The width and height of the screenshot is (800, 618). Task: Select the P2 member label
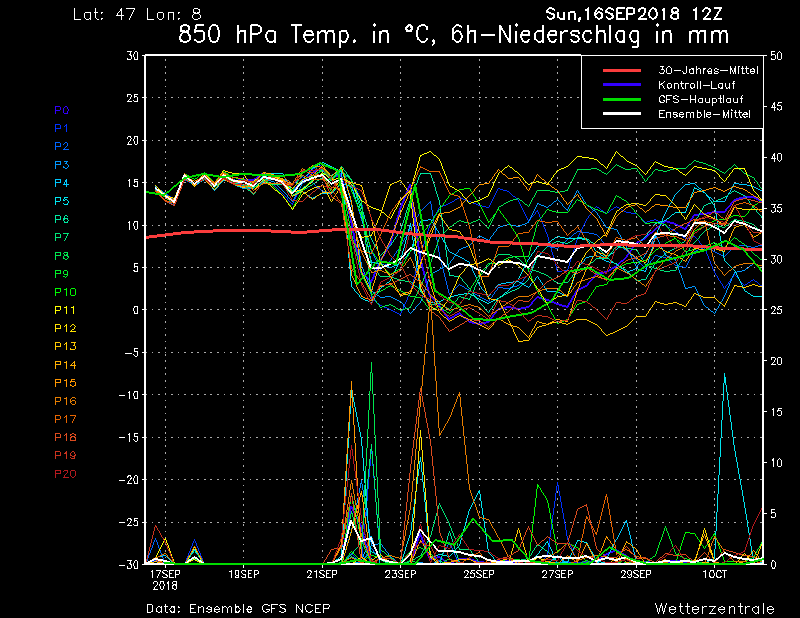click(x=62, y=146)
